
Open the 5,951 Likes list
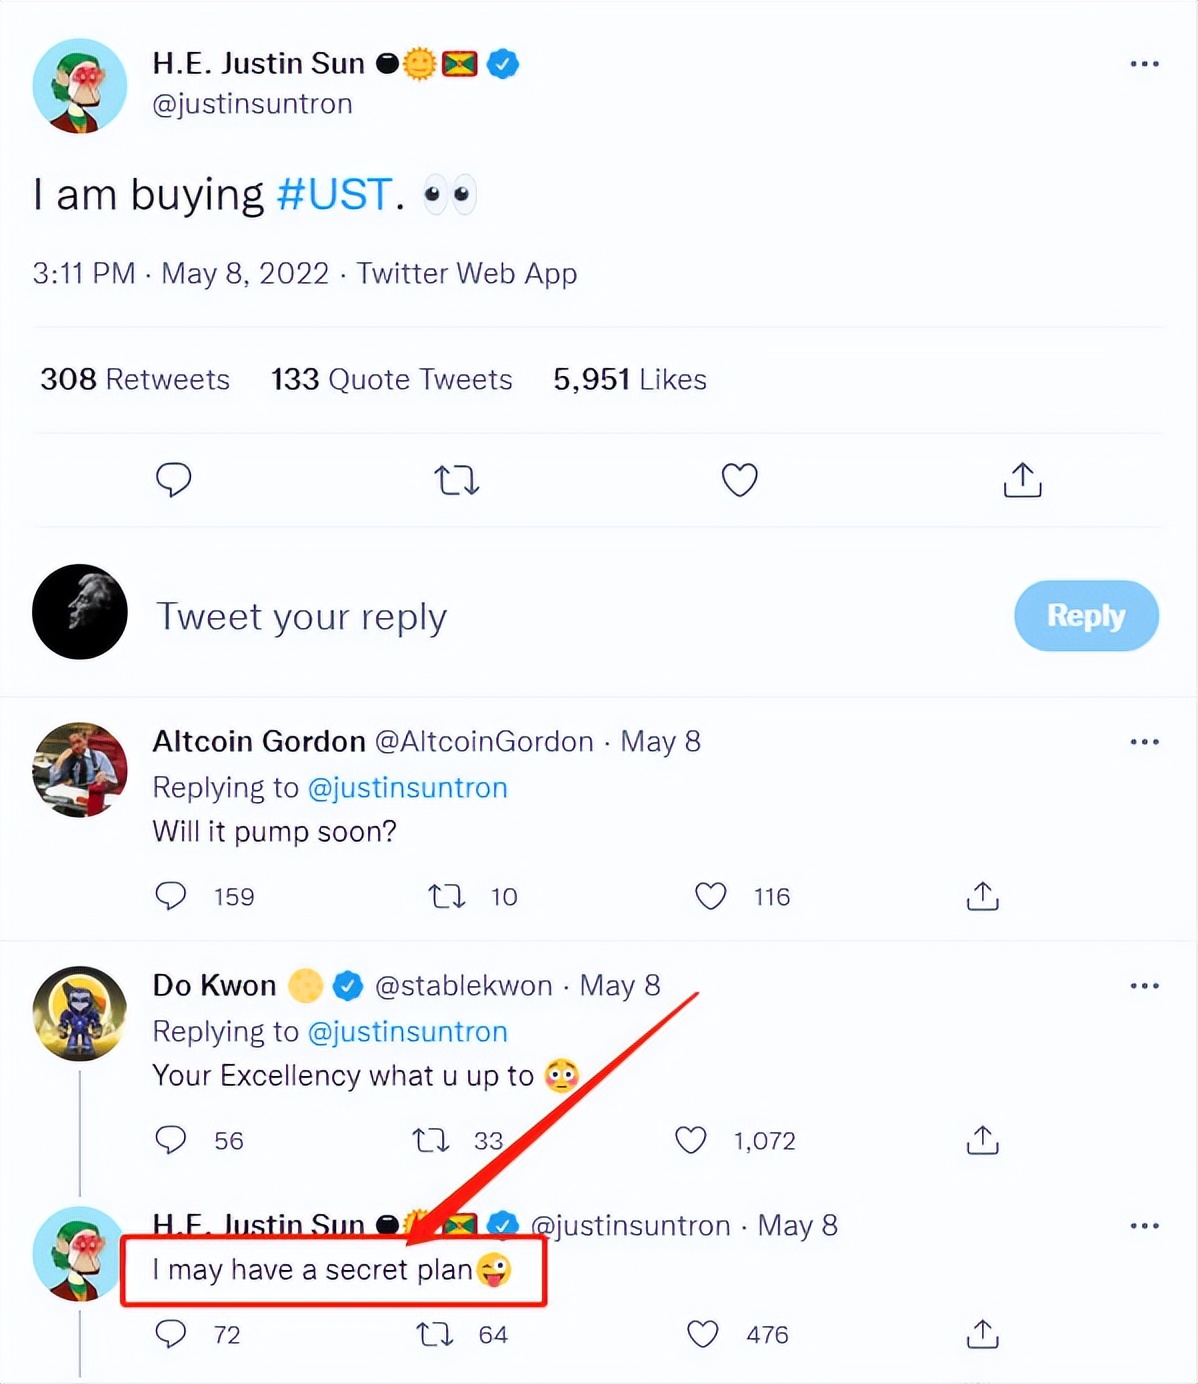pos(630,380)
